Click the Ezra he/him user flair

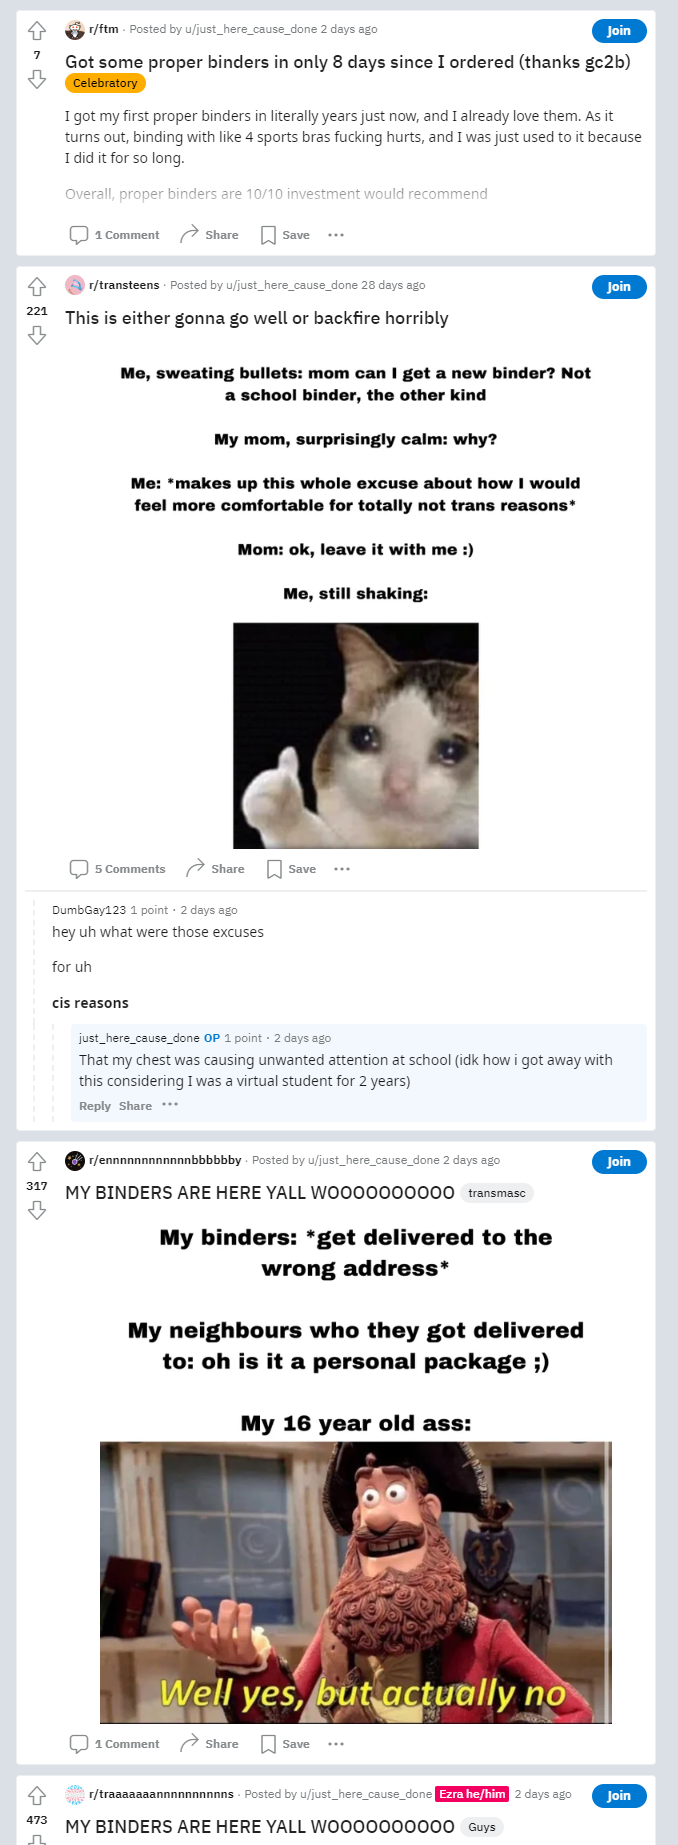[x=472, y=1794]
